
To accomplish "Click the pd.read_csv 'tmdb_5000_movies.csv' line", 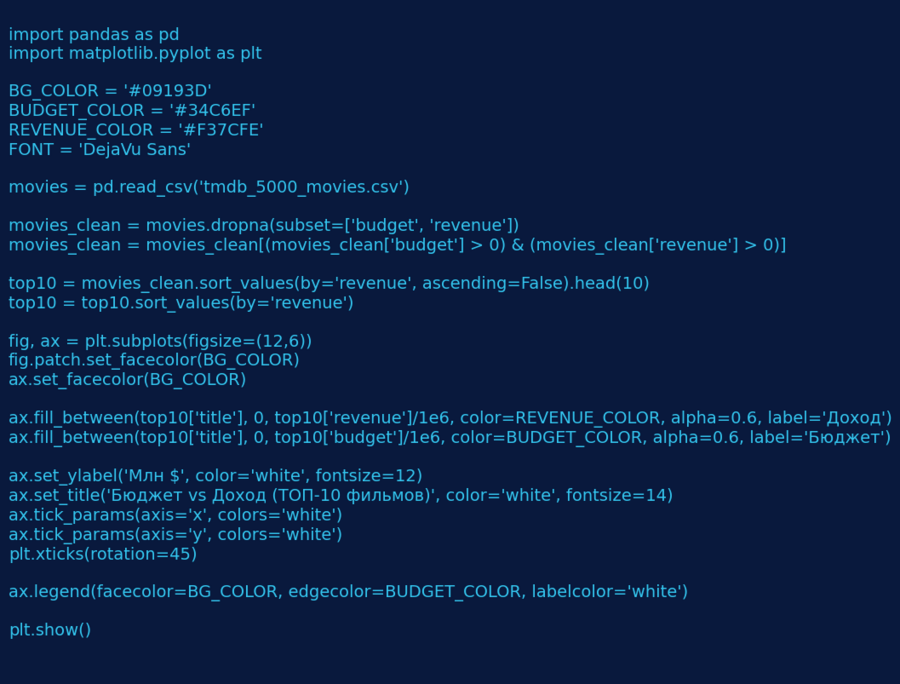I will tap(209, 188).
